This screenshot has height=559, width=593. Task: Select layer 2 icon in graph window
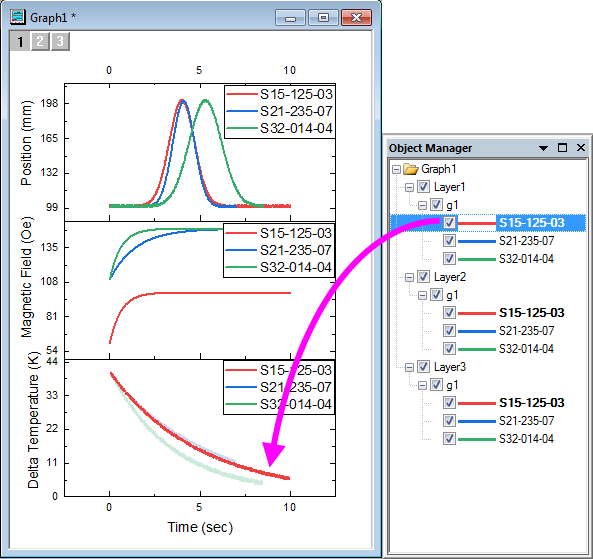40,41
